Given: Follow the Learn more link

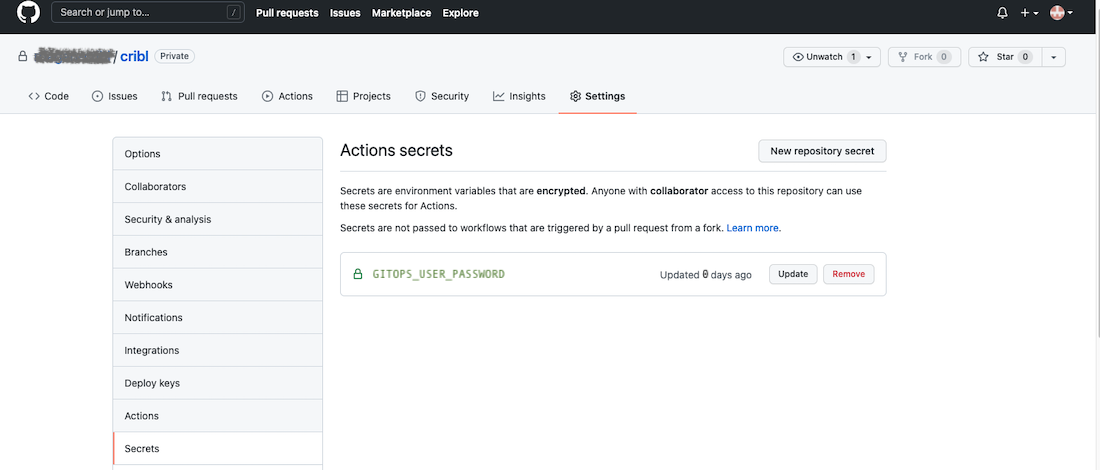Looking at the screenshot, I should click(752, 228).
